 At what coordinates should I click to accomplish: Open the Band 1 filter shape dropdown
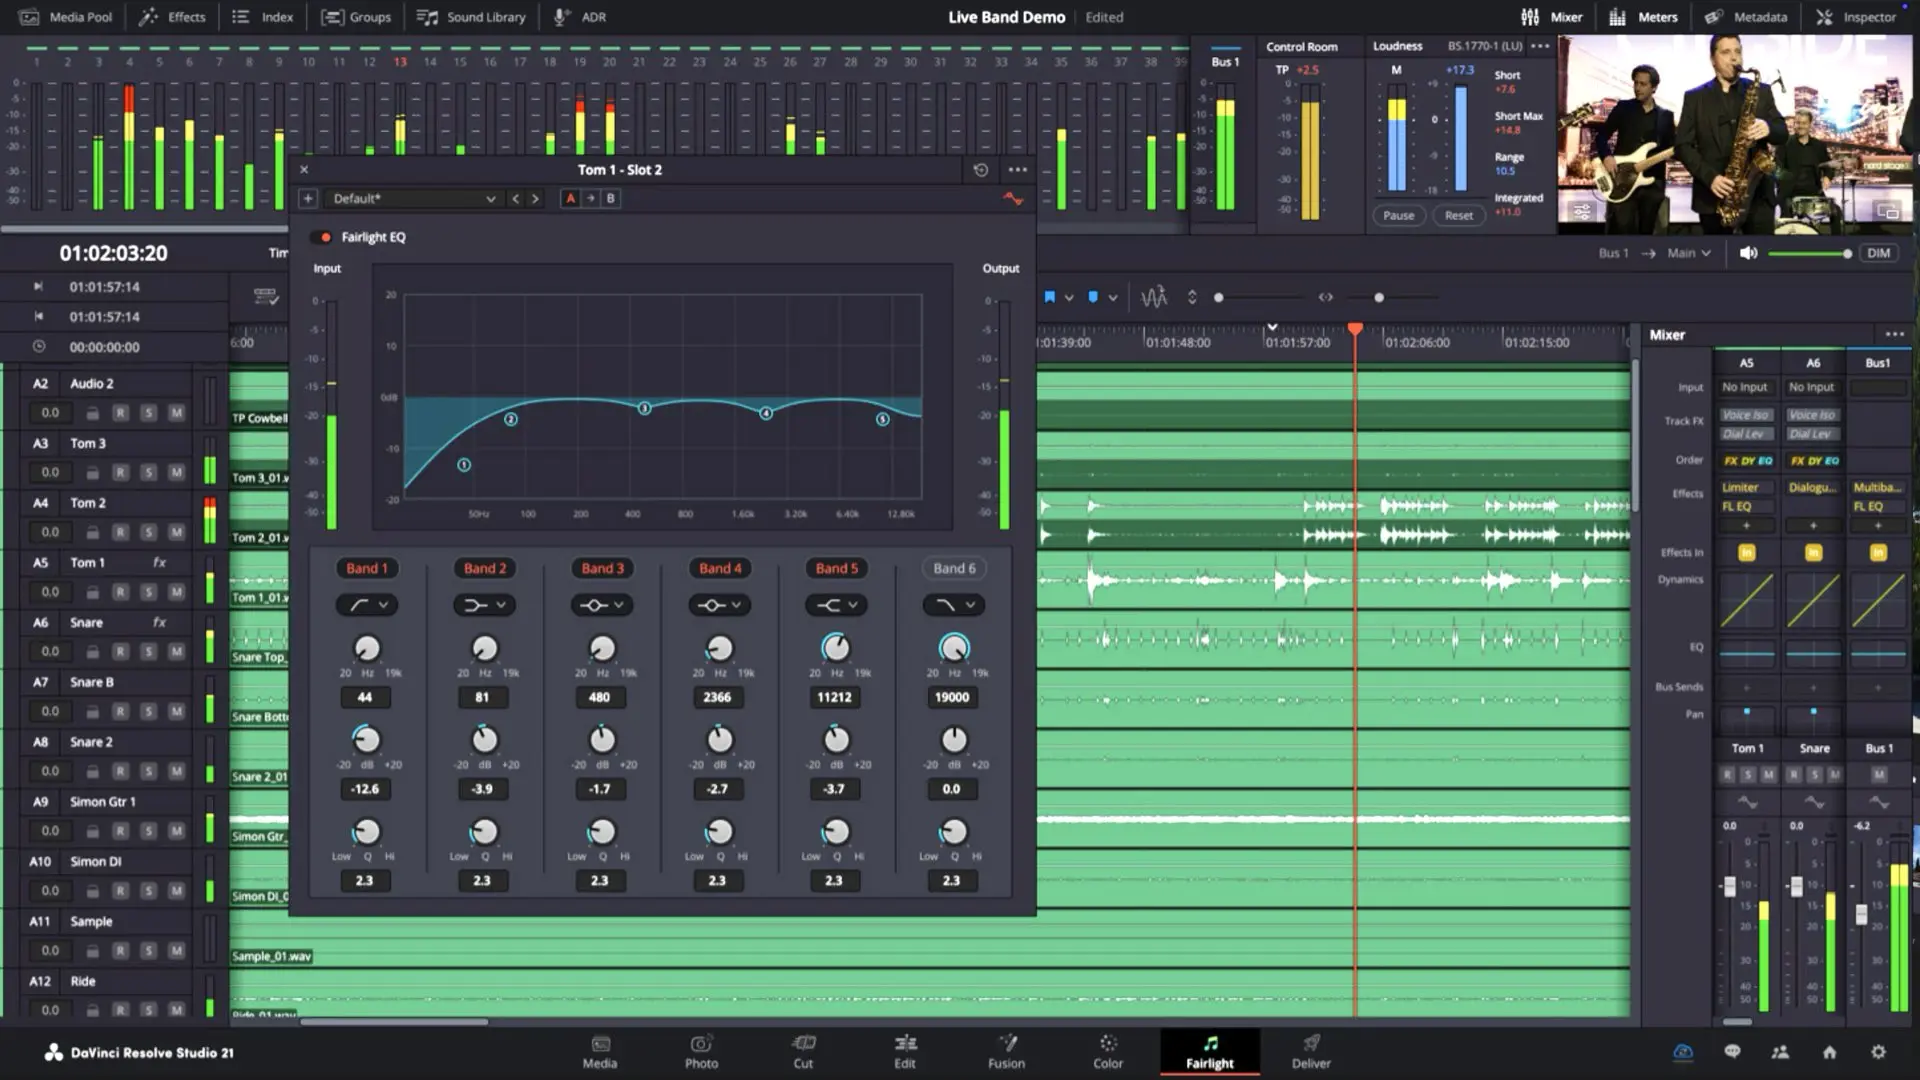point(367,604)
